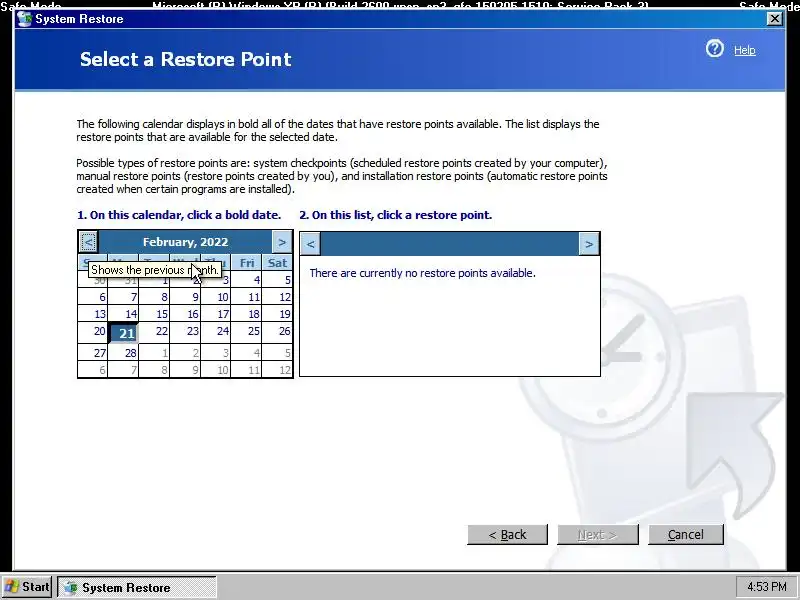The image size is (800, 600).
Task: Select February 20 on the calendar
Action: pos(93,332)
